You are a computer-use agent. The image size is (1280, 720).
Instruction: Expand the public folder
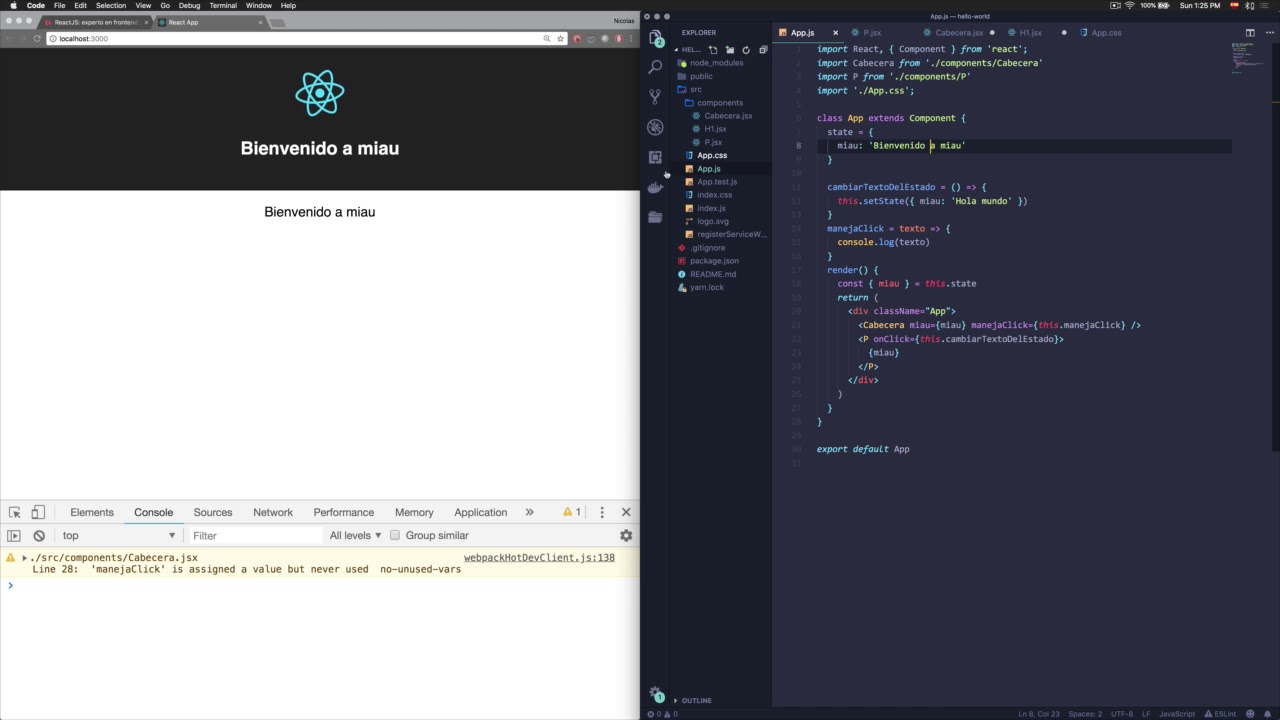coord(701,76)
